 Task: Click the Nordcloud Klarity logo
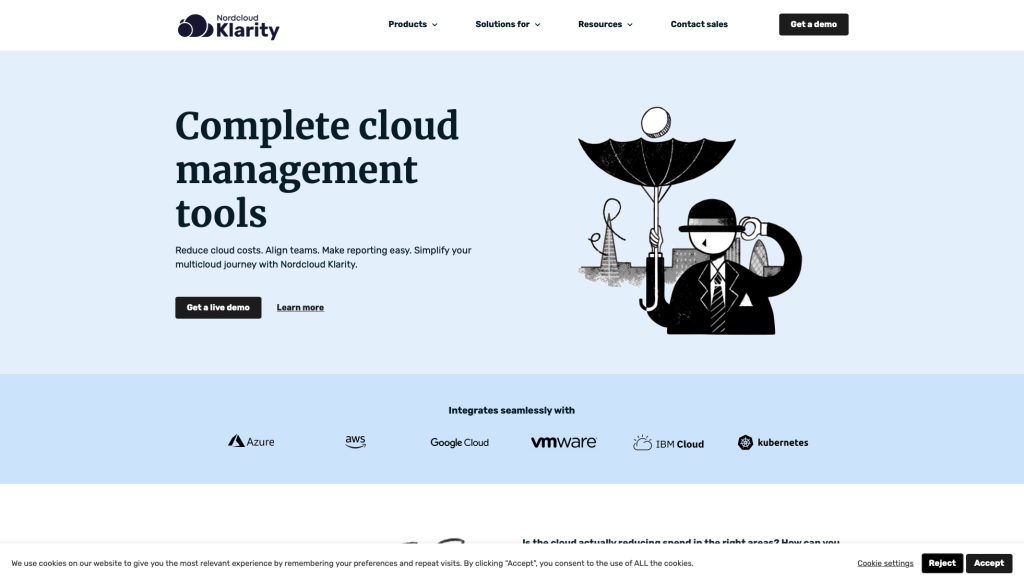pyautogui.click(x=229, y=26)
